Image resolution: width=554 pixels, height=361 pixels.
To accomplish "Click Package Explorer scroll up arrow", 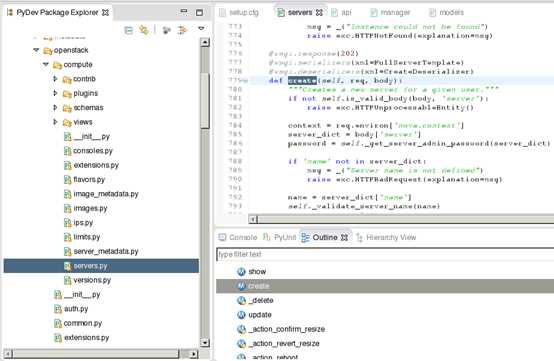I will tap(205, 42).
